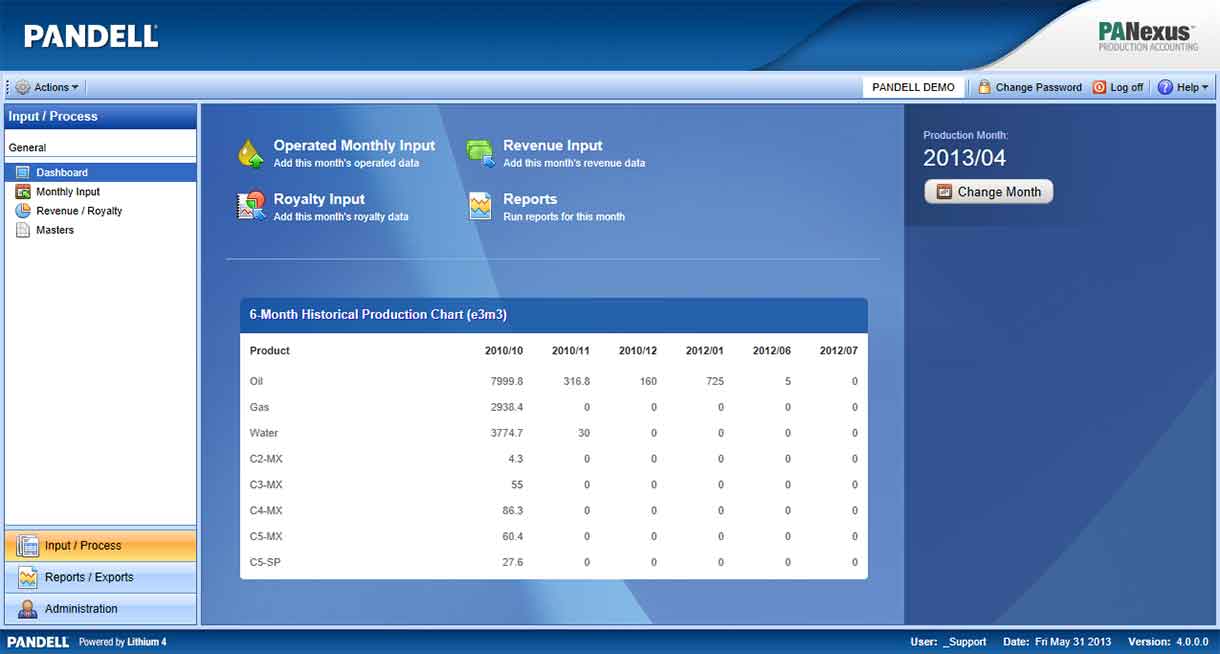This screenshot has width=1220, height=654.
Task: Click the Log off icon
Action: [1100, 87]
